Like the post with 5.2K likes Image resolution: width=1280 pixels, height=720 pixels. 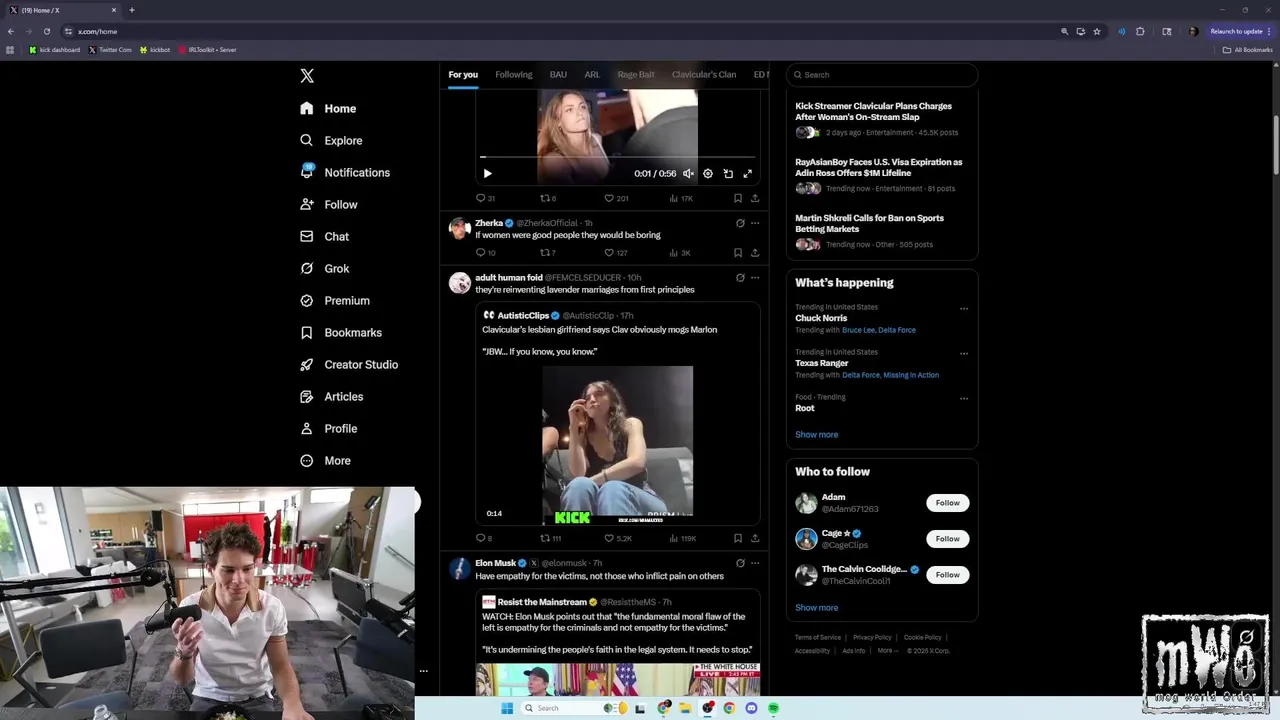617,538
